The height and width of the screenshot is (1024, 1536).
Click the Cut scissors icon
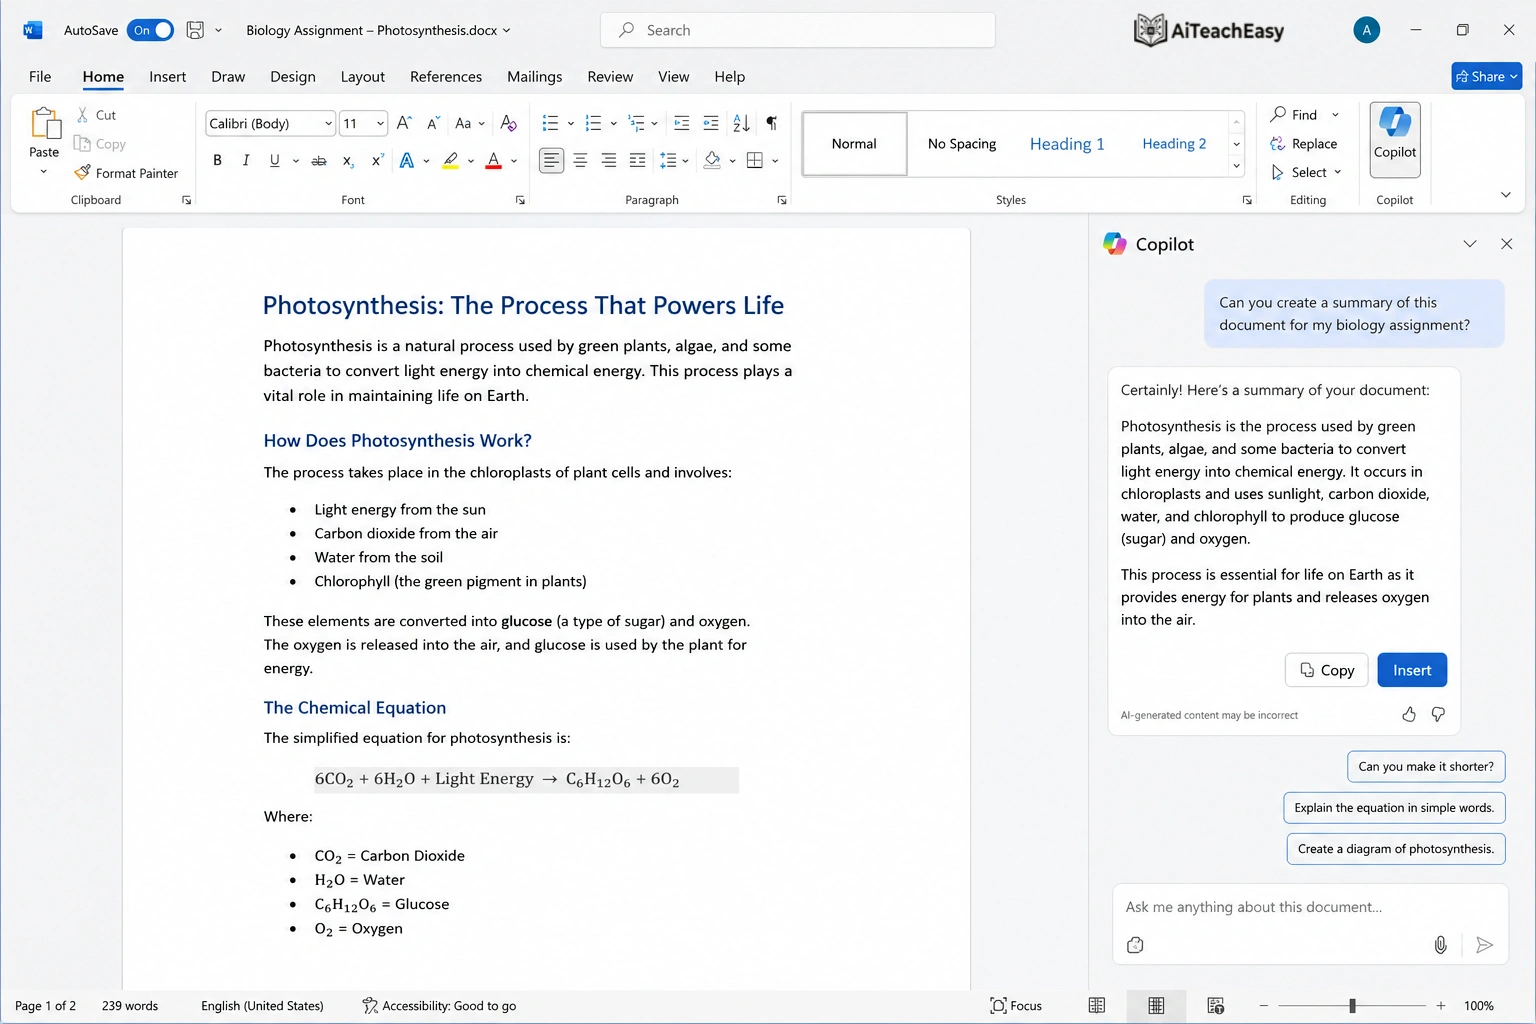[x=83, y=115]
